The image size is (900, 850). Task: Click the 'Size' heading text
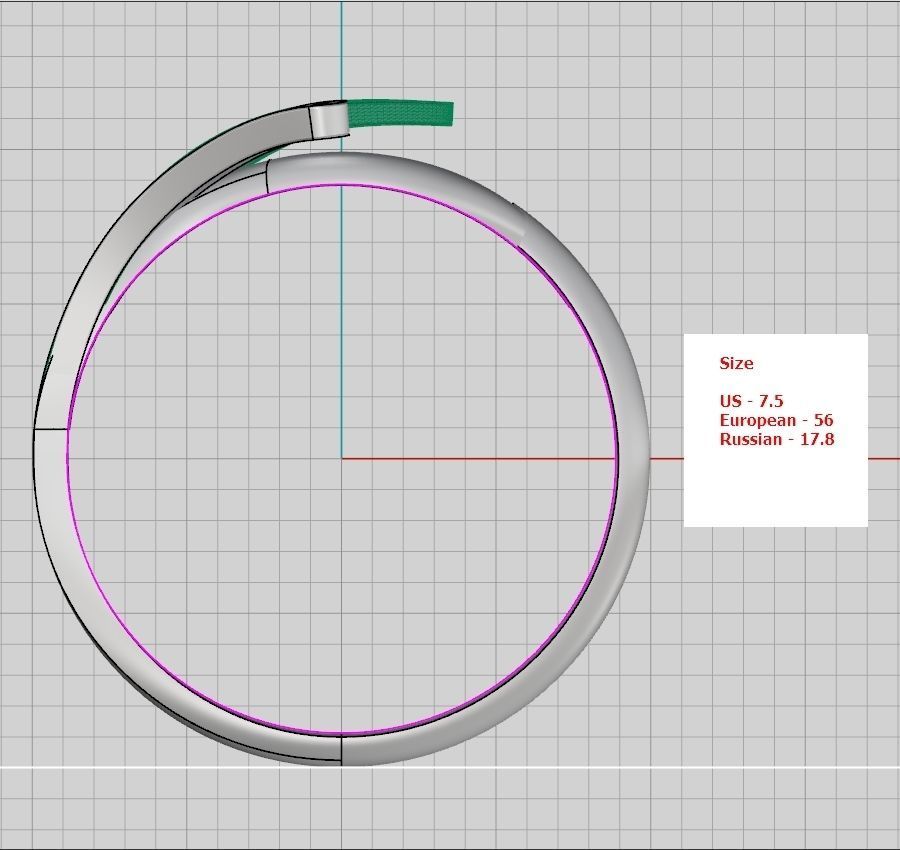(x=736, y=363)
